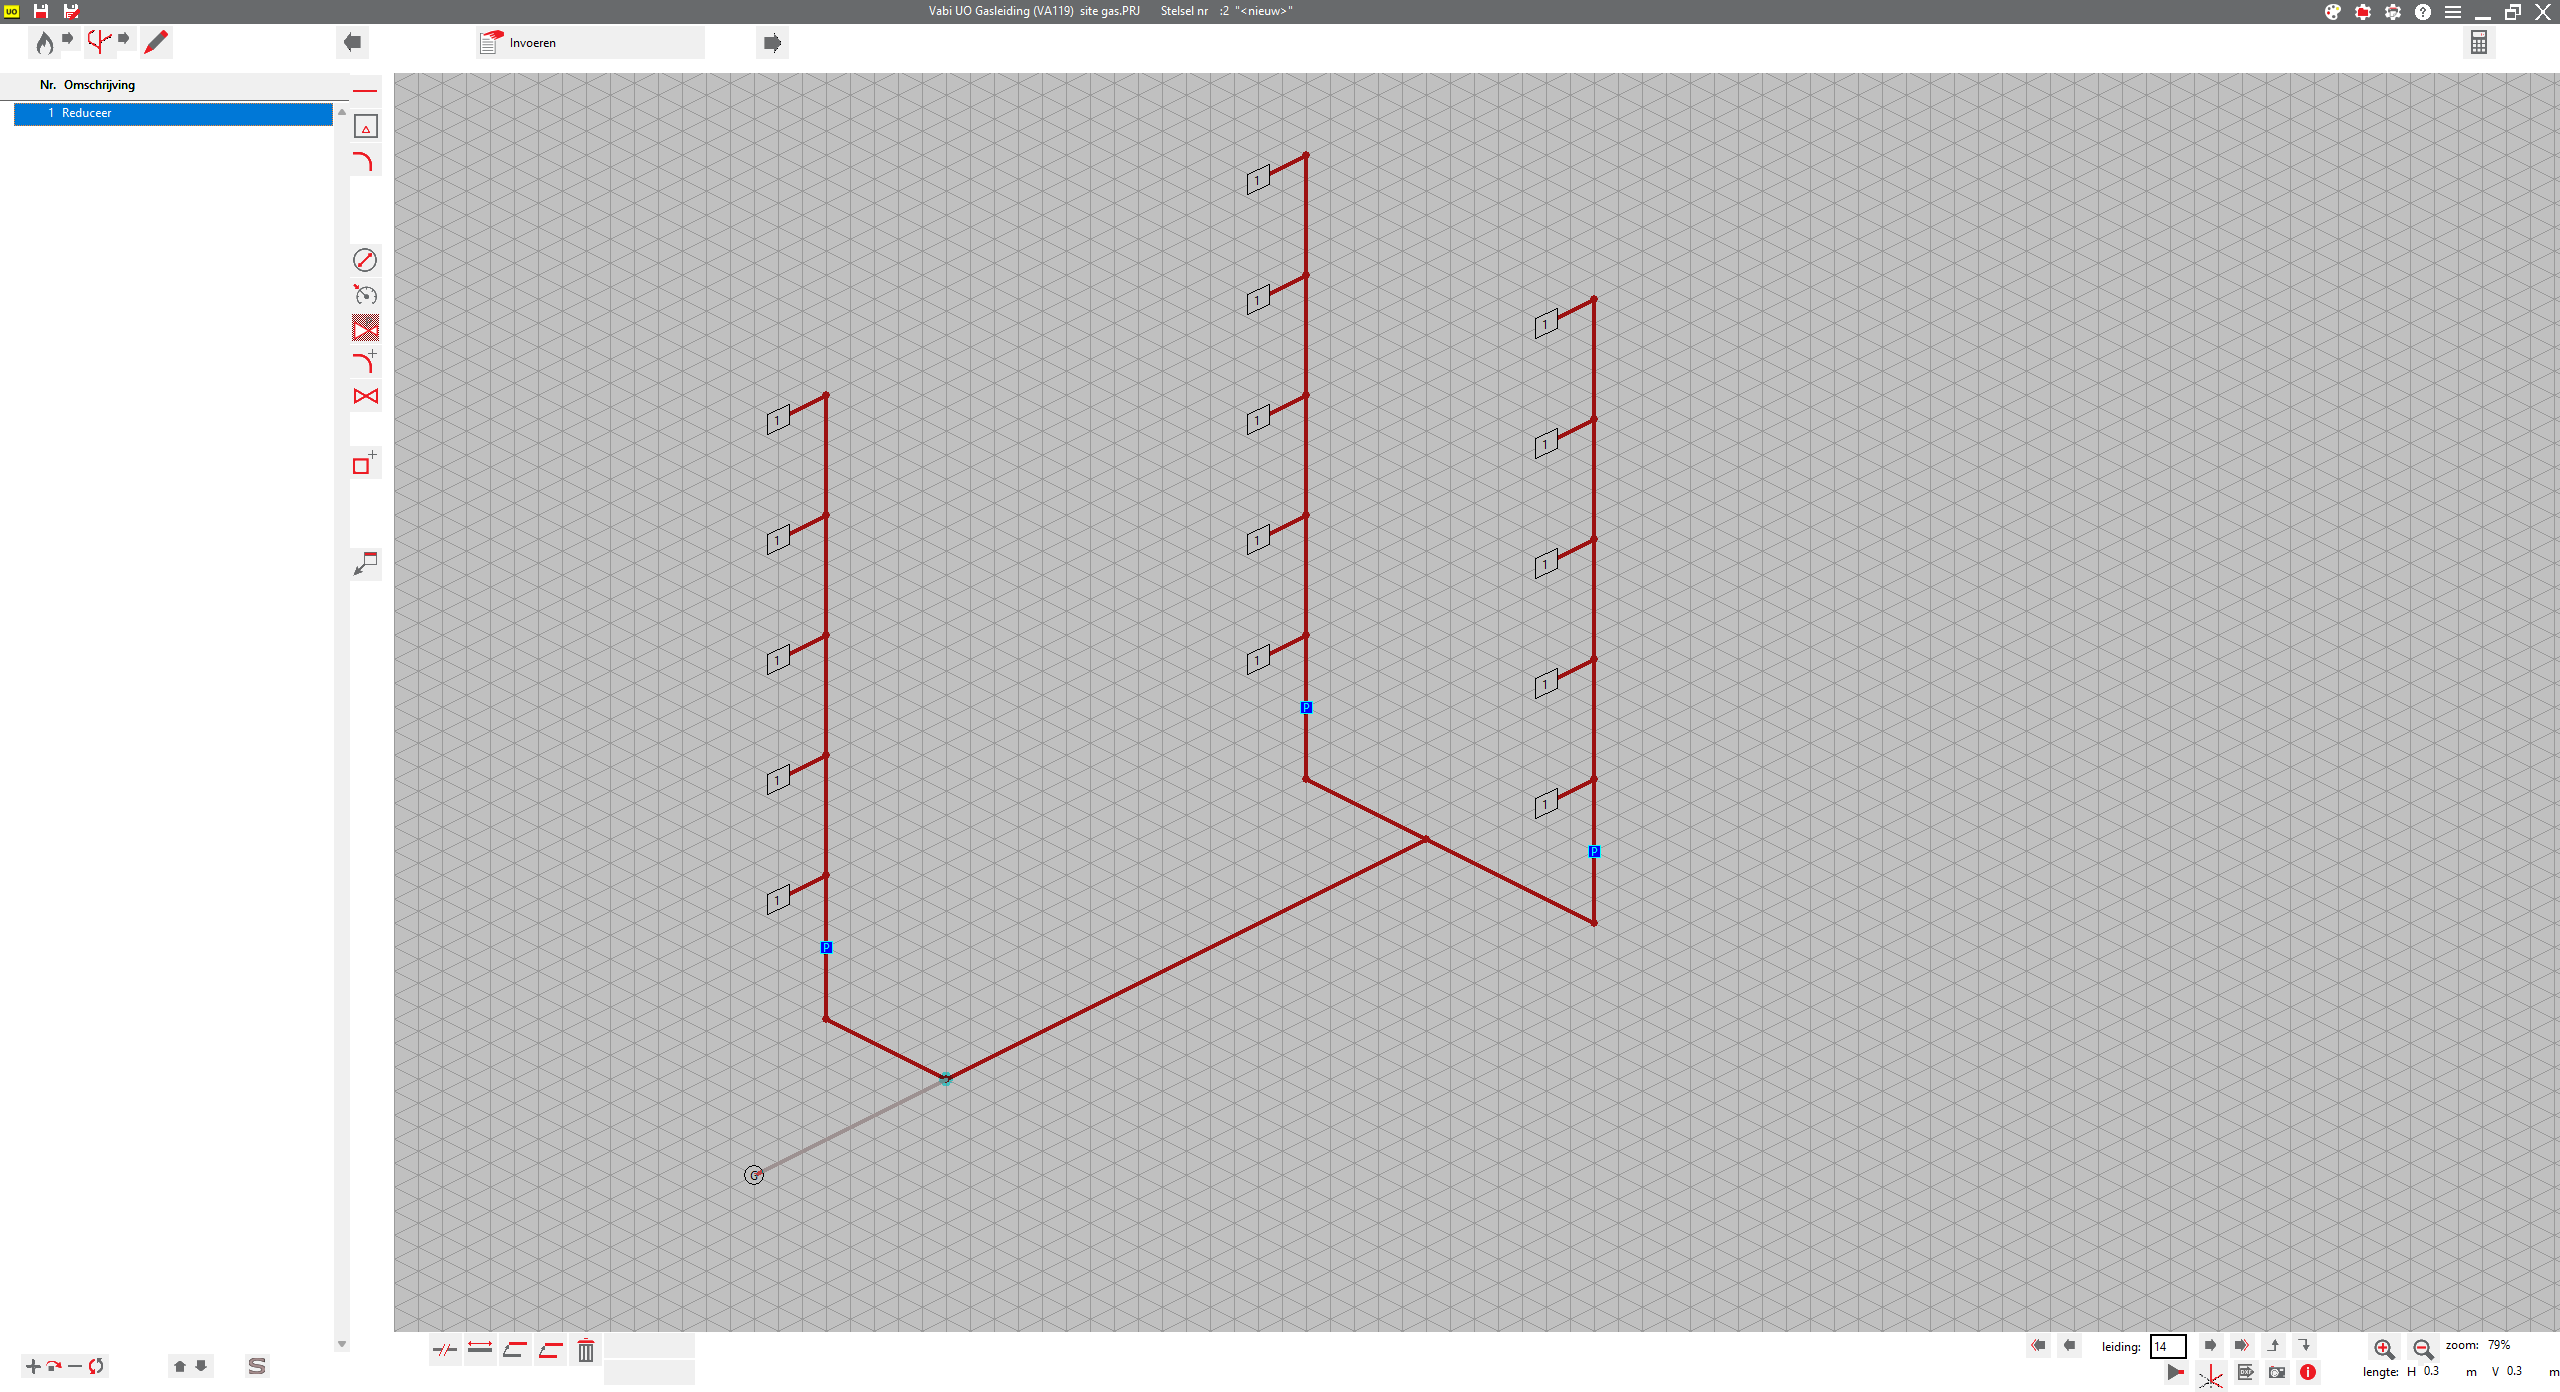
Task: Open the hamburger menu in title bar
Action: [x=2453, y=12]
